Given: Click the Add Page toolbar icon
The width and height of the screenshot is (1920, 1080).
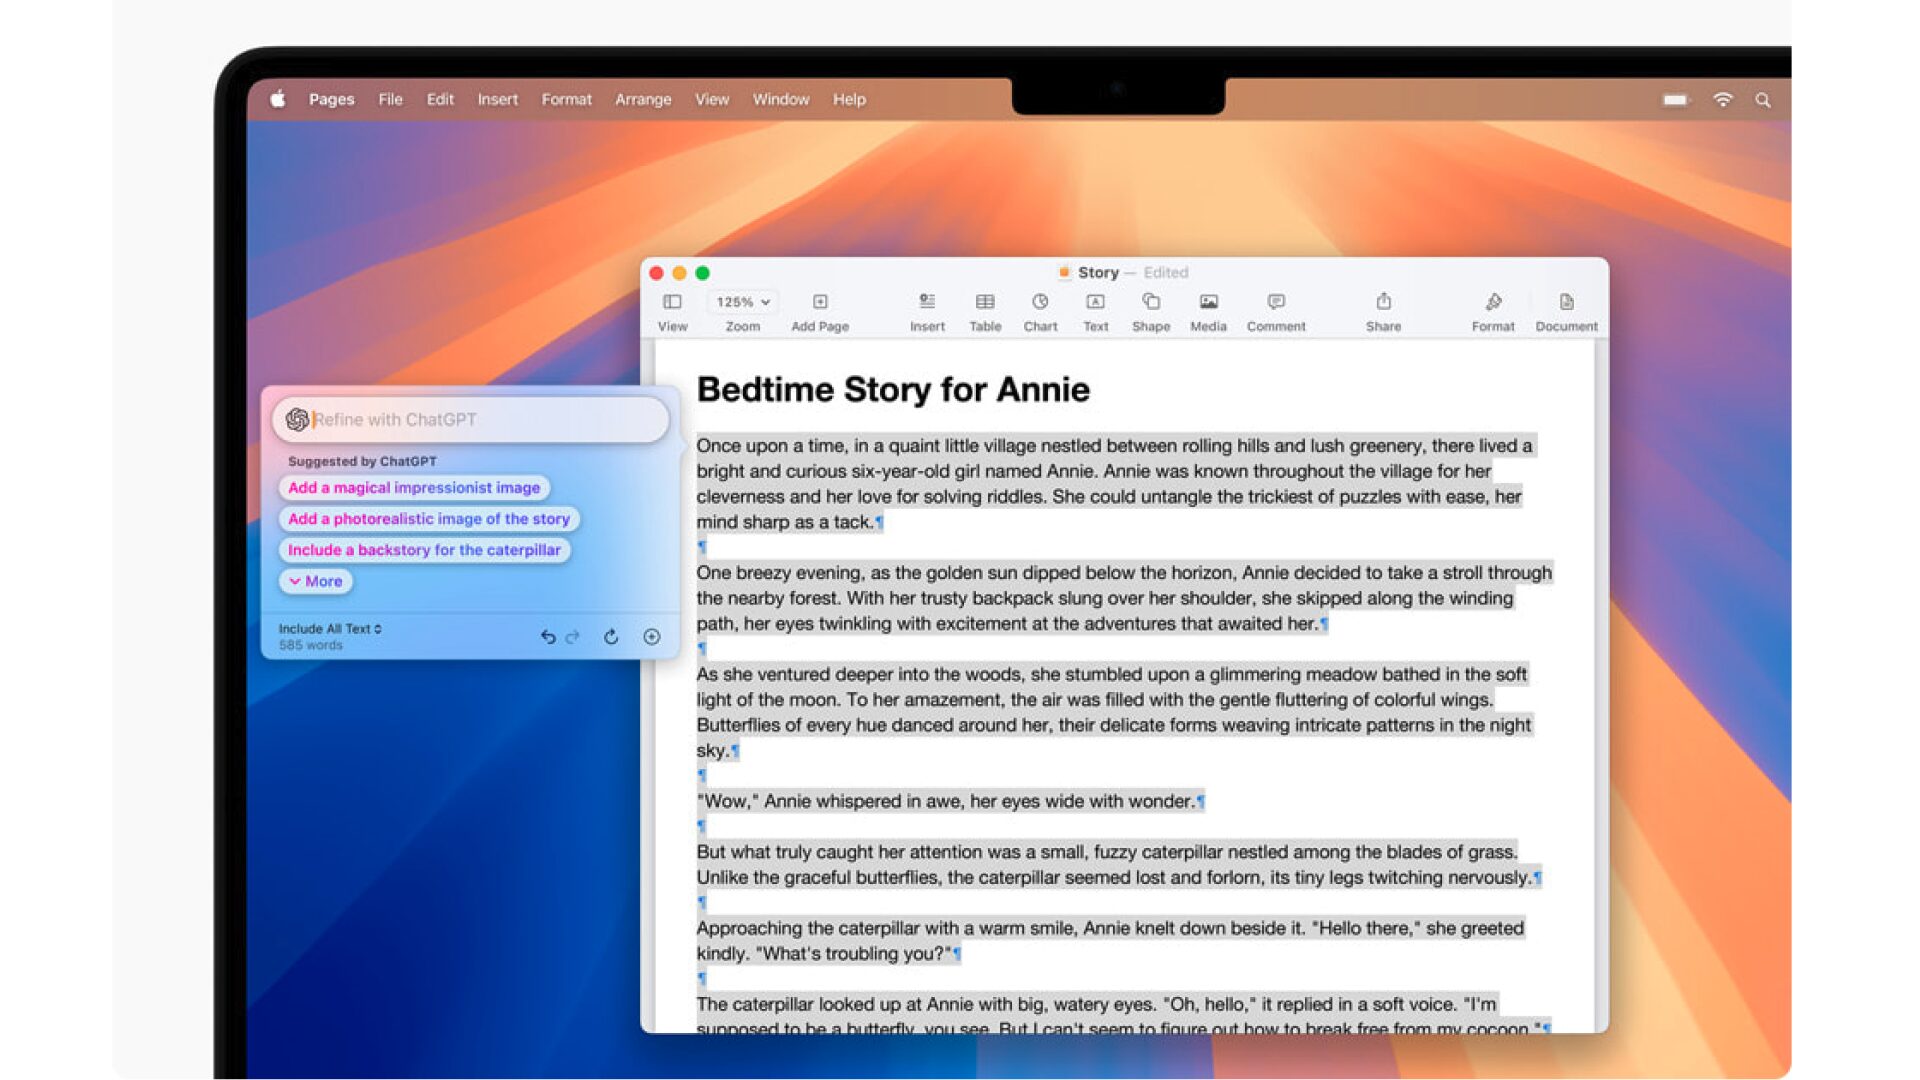Looking at the screenshot, I should coord(820,302).
